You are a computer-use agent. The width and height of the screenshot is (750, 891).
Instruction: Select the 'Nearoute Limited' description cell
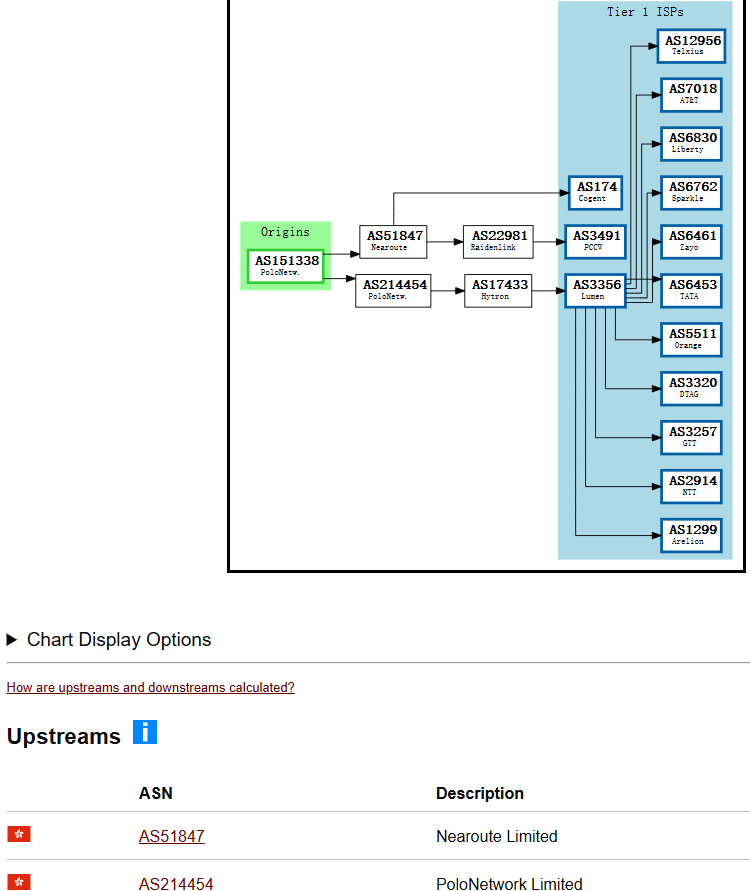point(497,836)
